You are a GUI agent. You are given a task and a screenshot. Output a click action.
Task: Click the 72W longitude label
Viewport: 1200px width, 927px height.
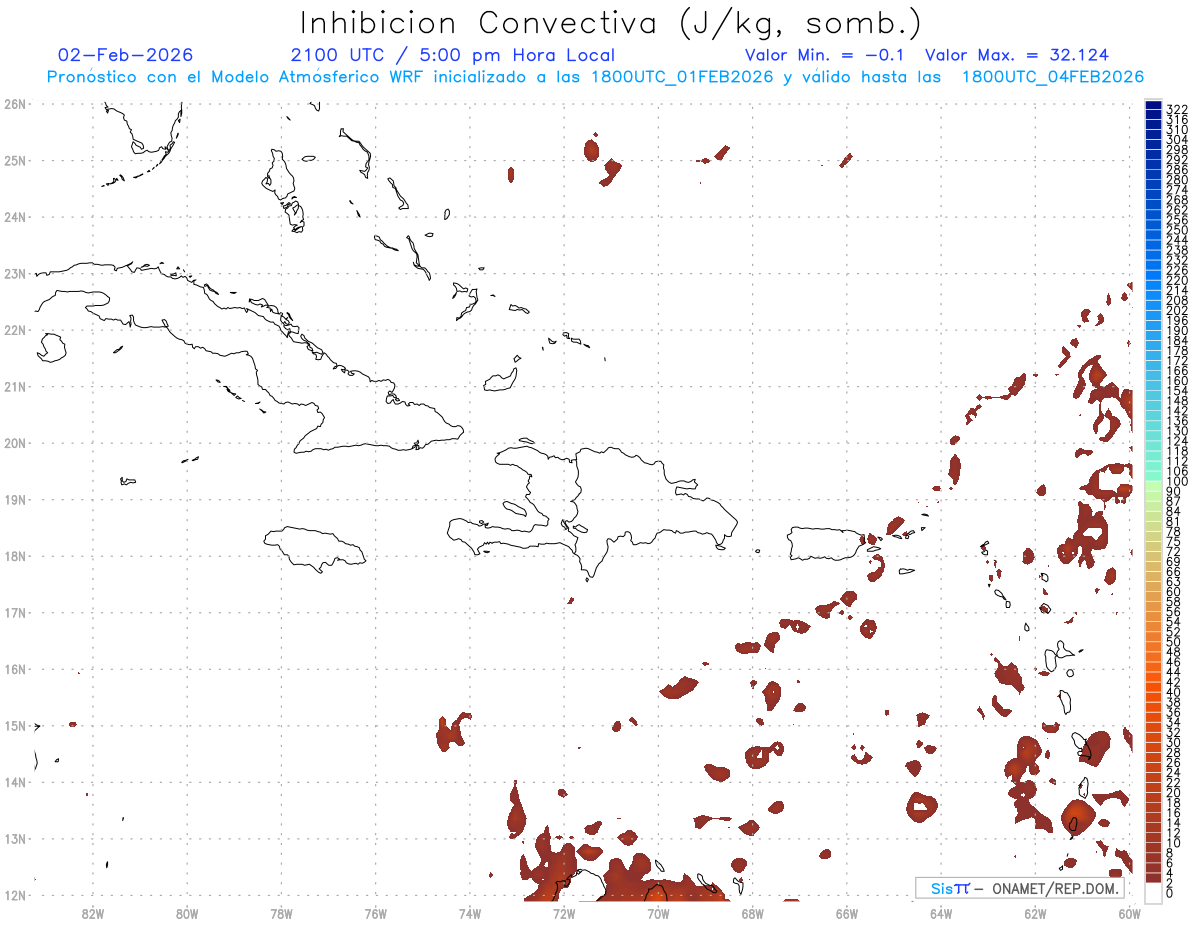coord(564,912)
